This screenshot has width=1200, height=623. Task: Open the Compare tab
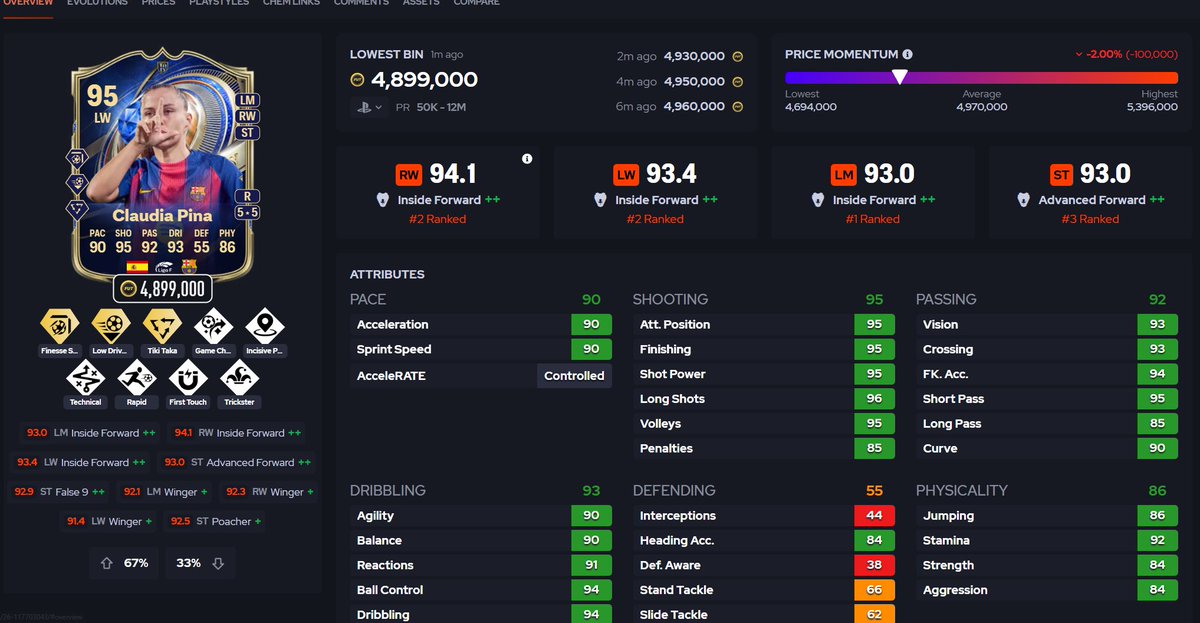click(477, 3)
